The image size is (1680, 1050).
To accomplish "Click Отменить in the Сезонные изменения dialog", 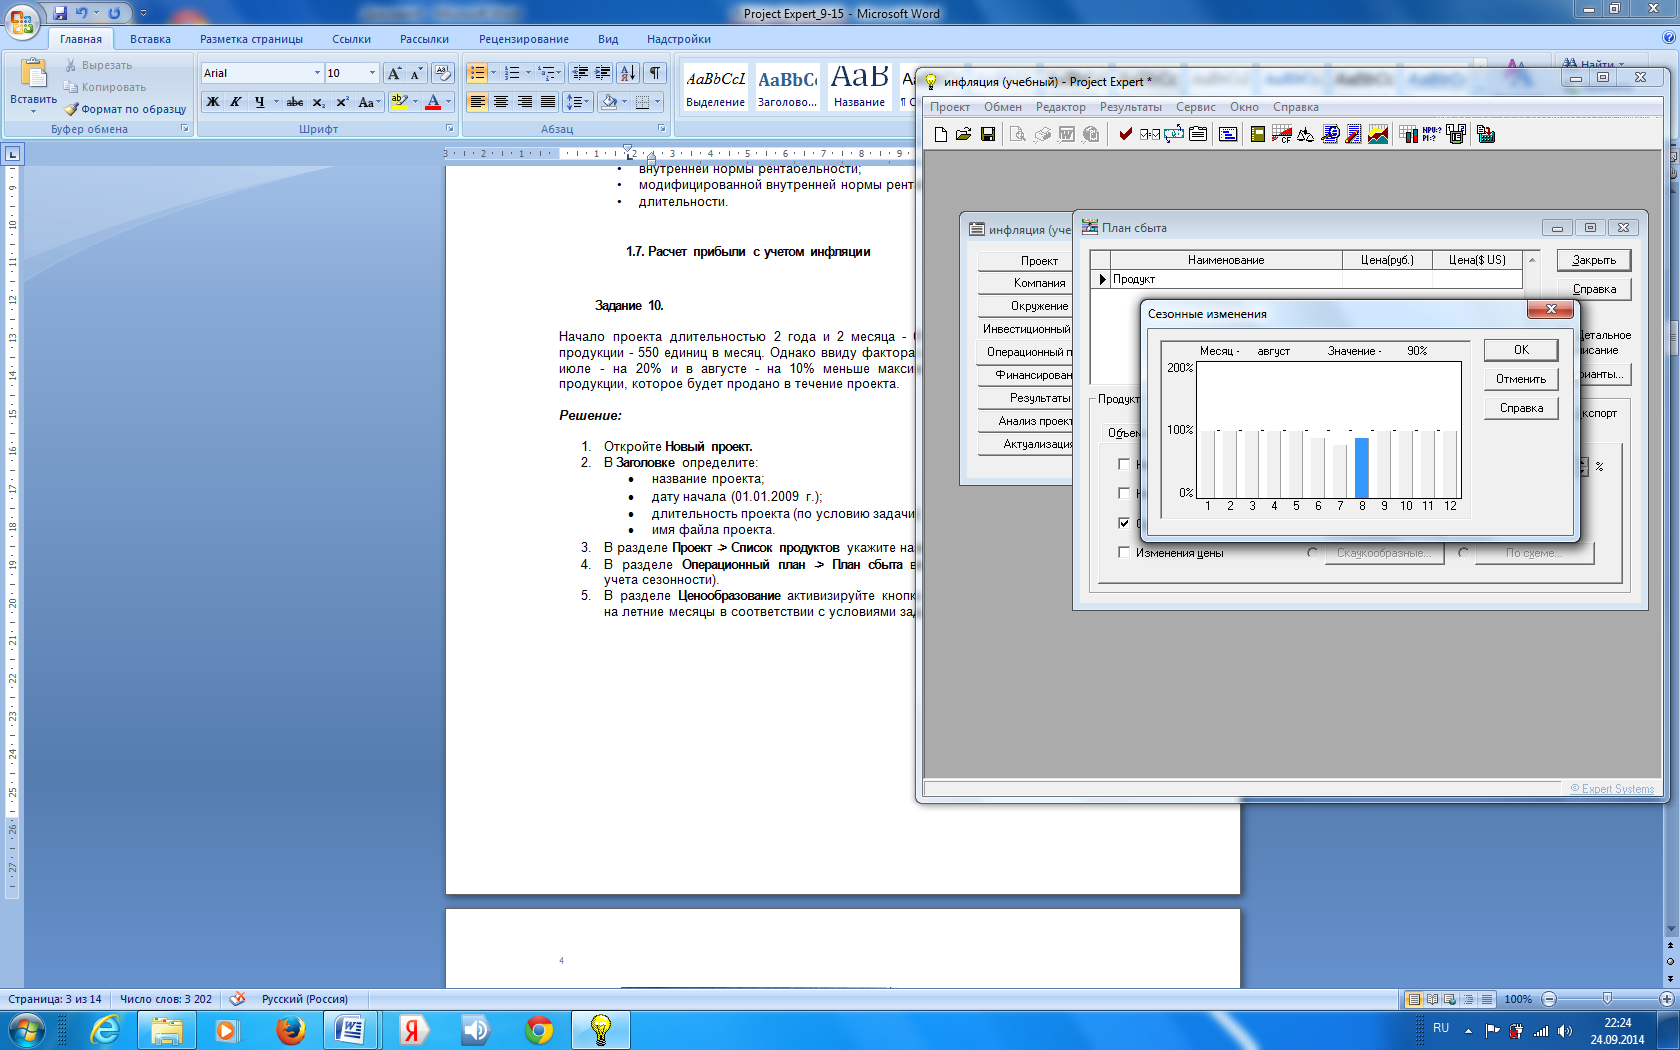I will point(1521,379).
